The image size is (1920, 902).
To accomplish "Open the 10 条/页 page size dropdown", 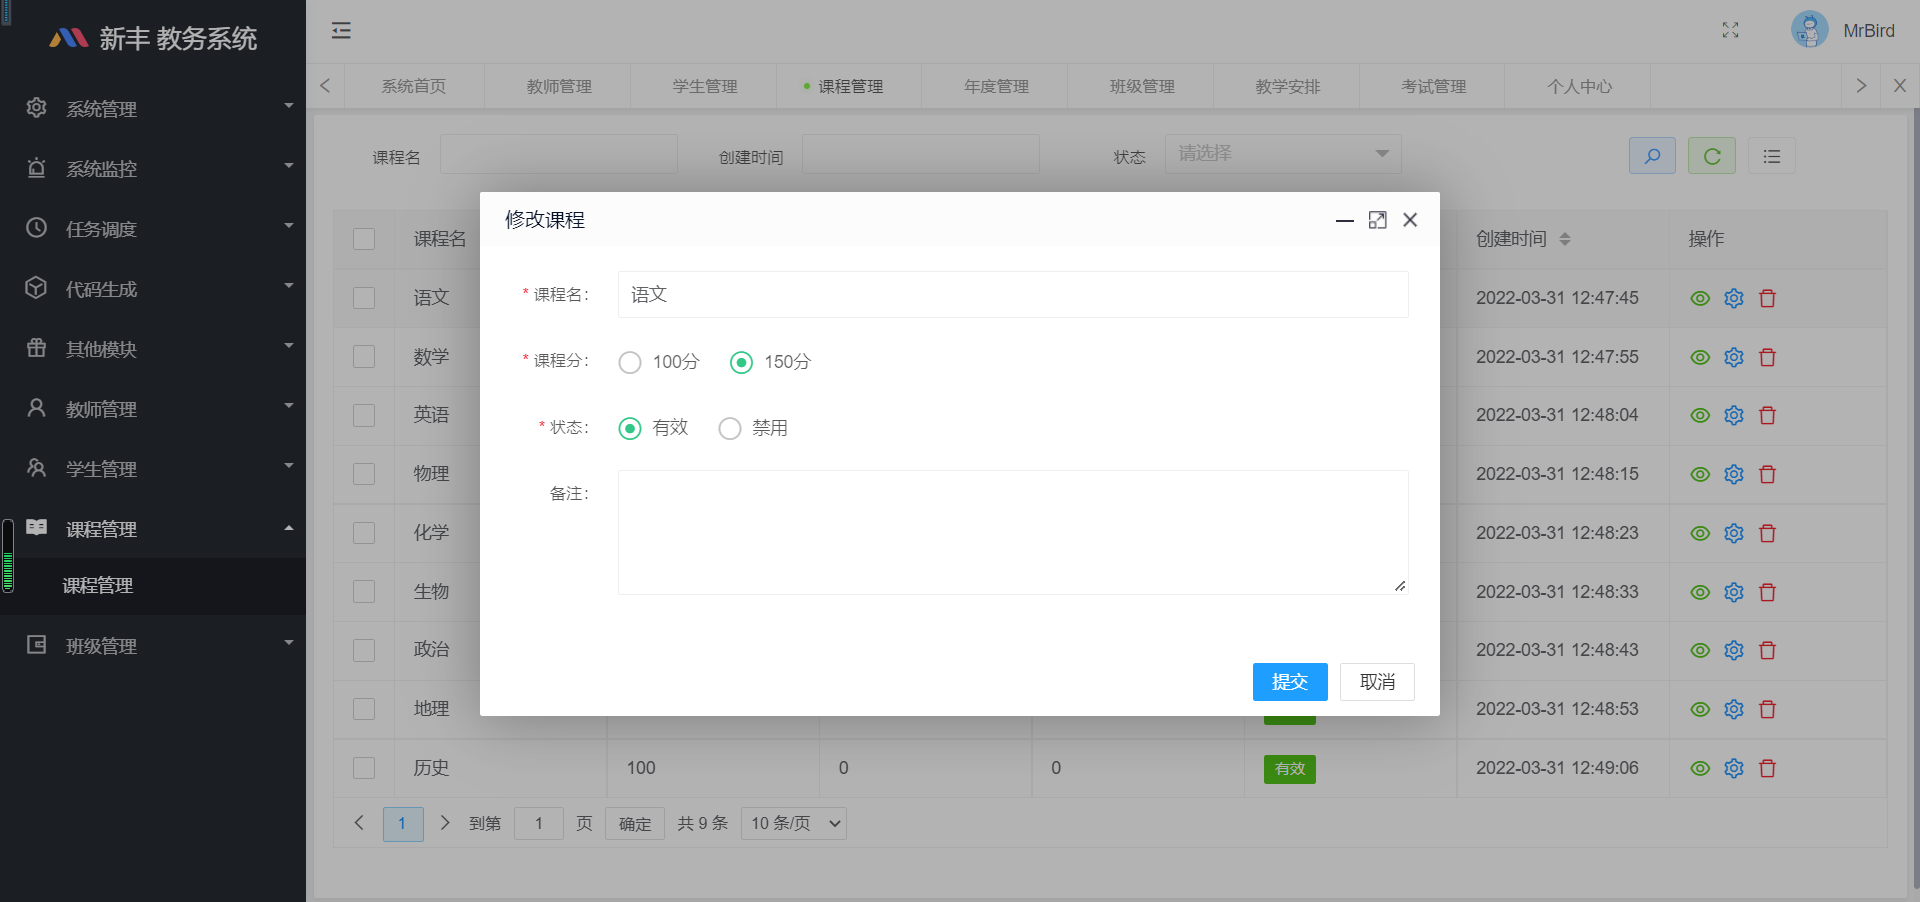I will tap(794, 823).
